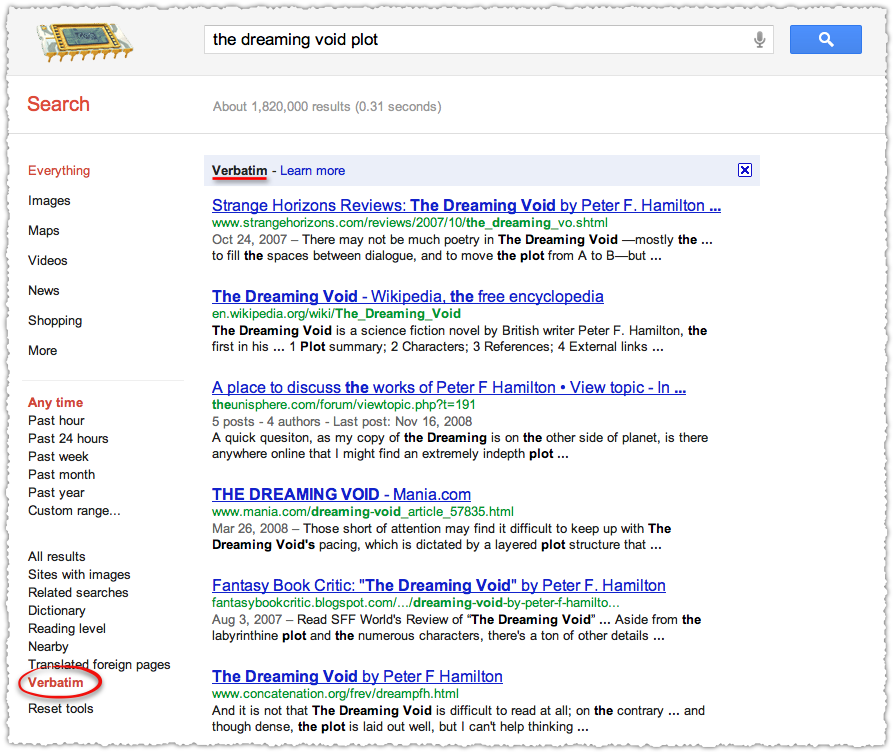Viewport: 893px width, 752px height.
Task: Open The Dreaming Void concatenation.org result
Action: [357, 676]
